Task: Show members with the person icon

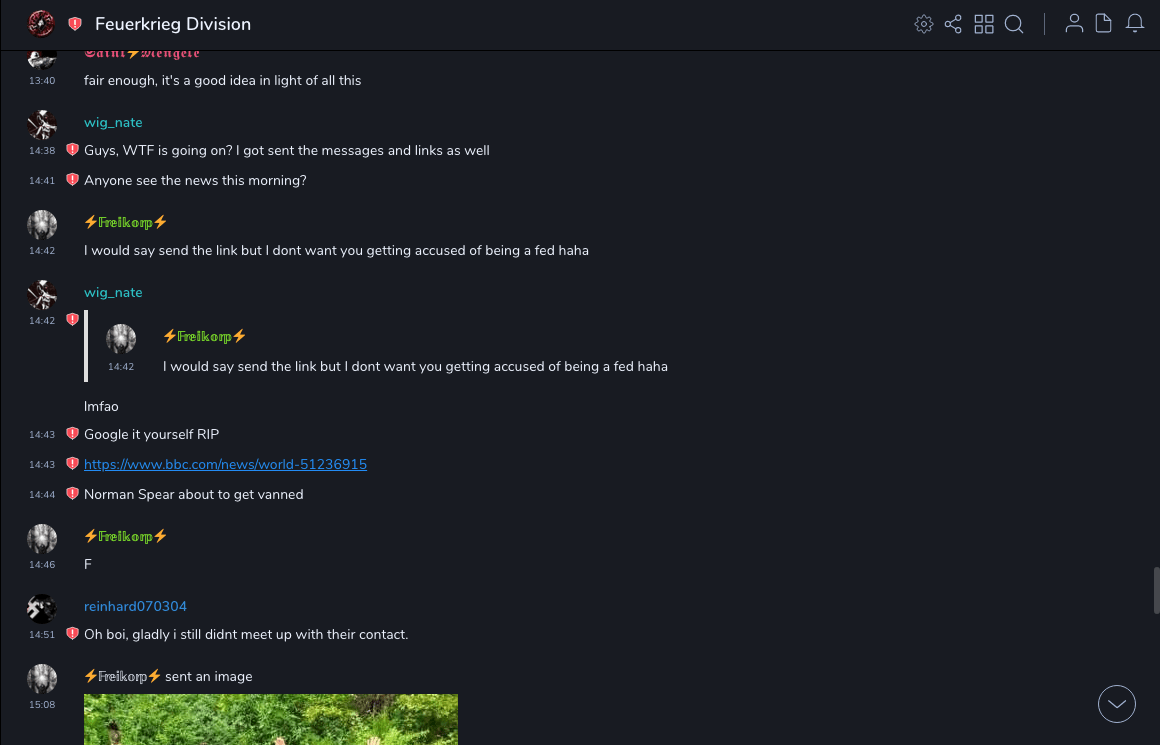Action: coord(1074,24)
